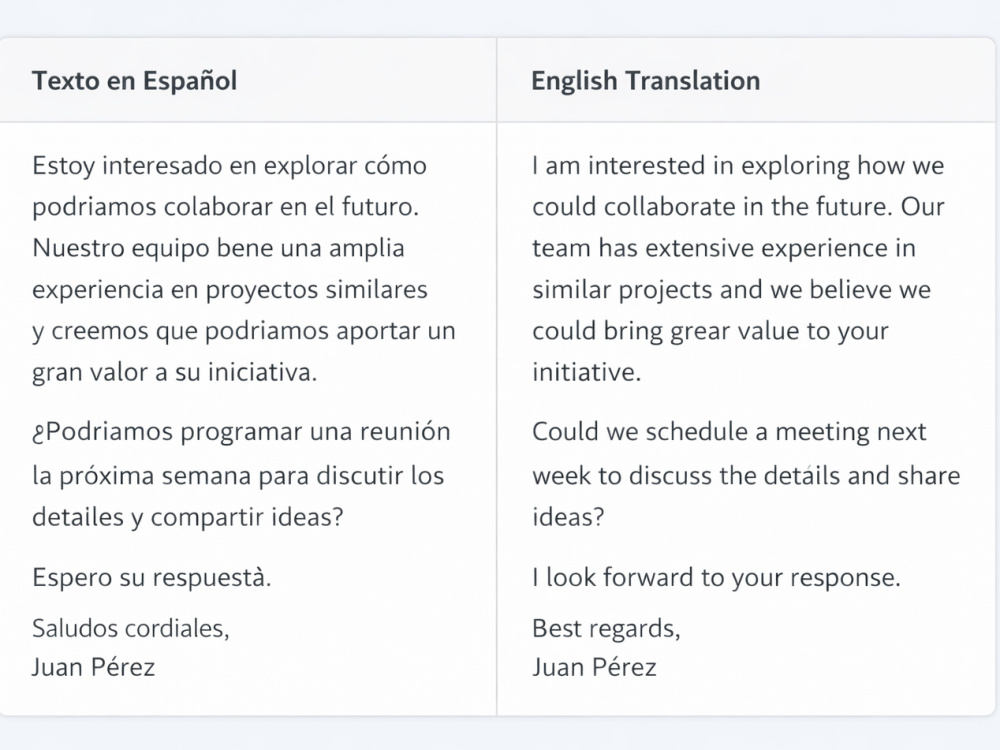Click the word 'detailes' in the Spanish question
This screenshot has height=750, width=1000.
click(x=78, y=517)
